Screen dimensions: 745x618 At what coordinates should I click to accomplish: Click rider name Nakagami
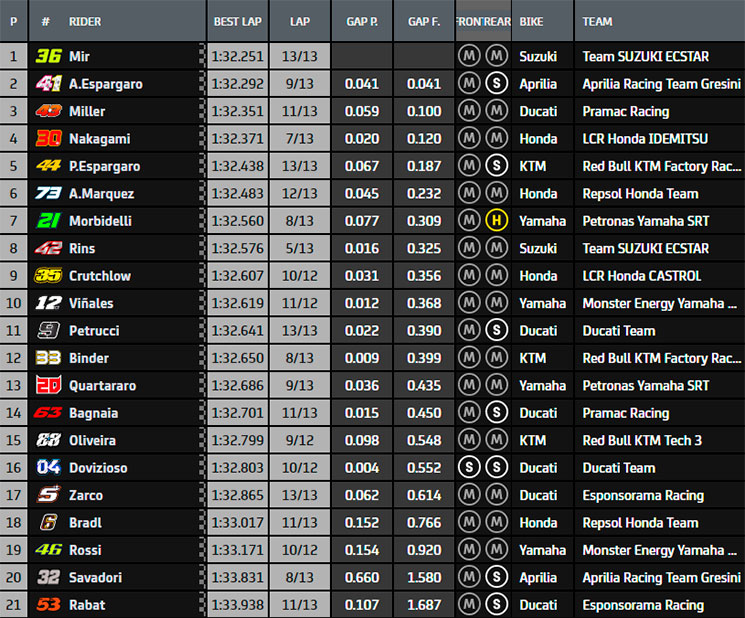tap(100, 139)
